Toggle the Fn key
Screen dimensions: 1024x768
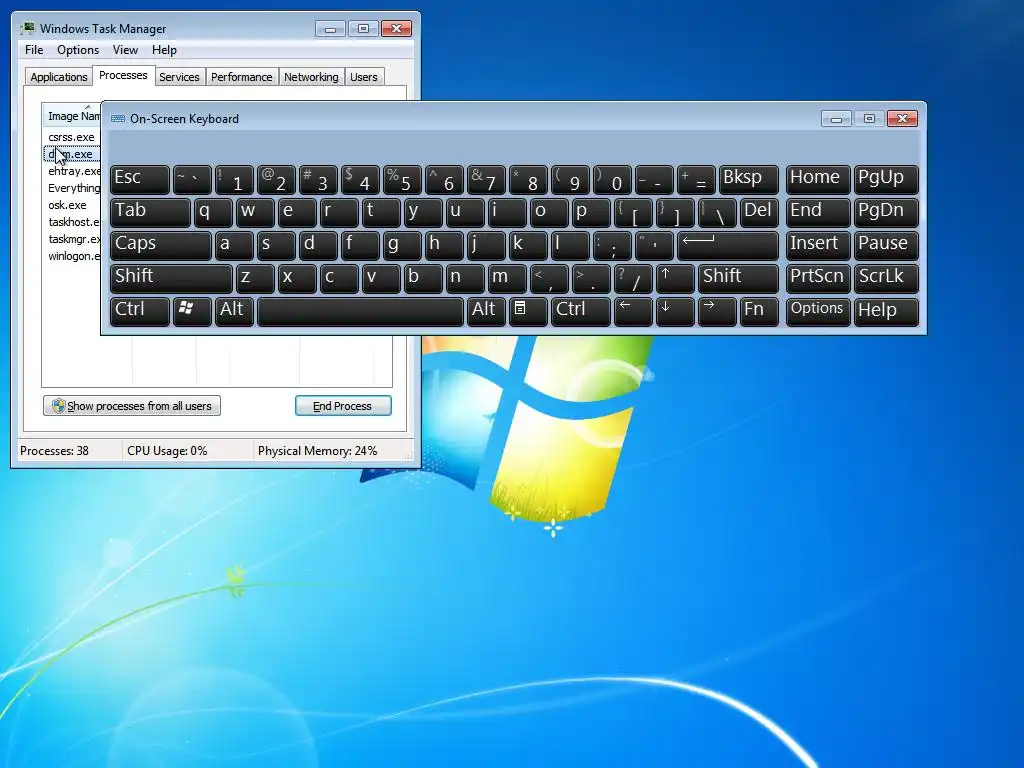tap(759, 310)
